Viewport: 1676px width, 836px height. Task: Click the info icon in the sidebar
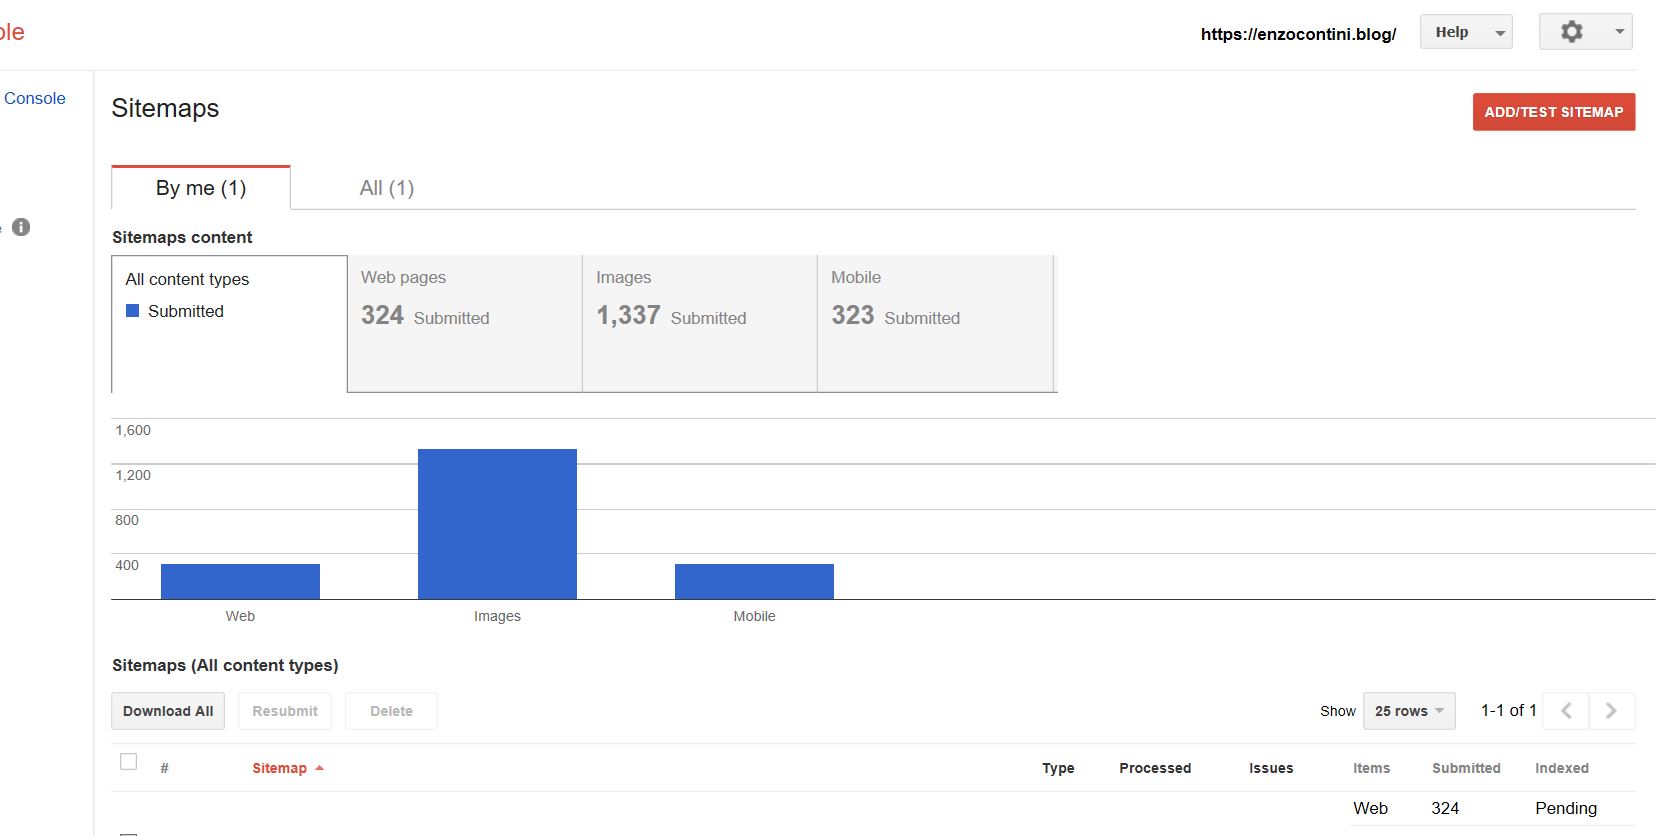coord(21,227)
